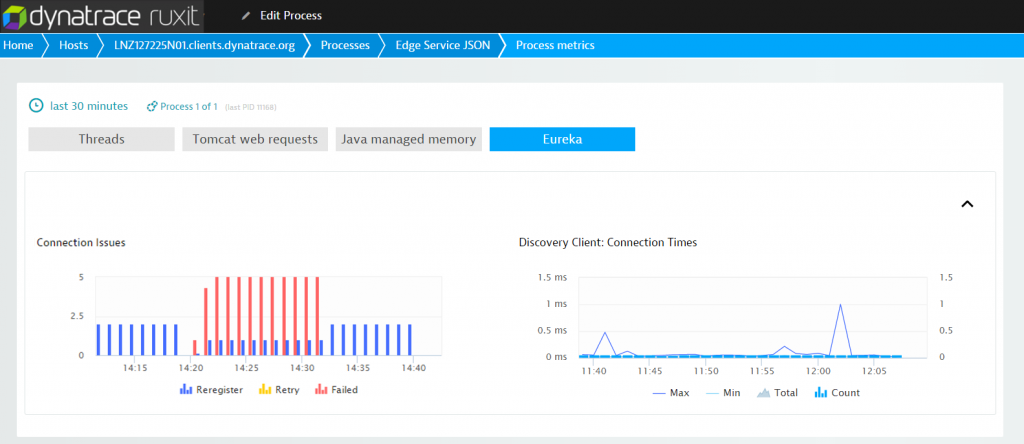
Task: Toggle Count series in legend
Action: pyautogui.click(x=837, y=393)
